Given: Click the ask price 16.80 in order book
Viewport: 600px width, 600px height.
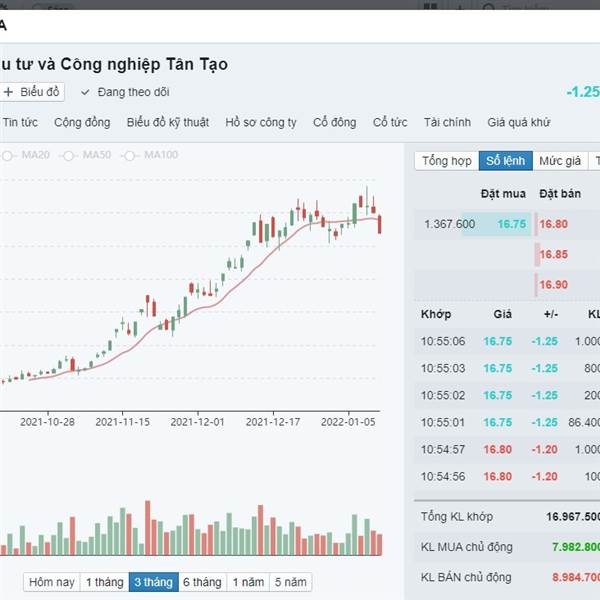Looking at the screenshot, I should 553,224.
